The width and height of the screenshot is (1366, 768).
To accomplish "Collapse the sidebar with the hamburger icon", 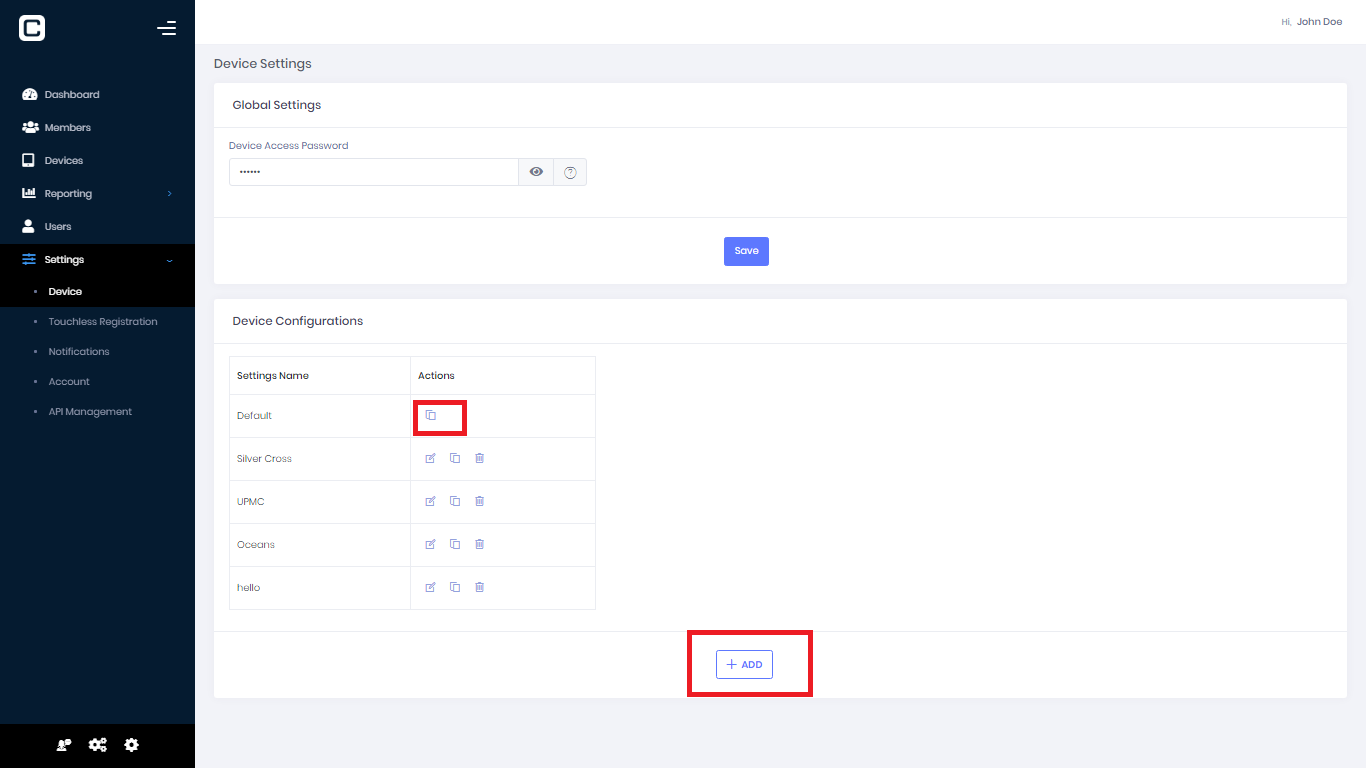I will click(x=167, y=28).
